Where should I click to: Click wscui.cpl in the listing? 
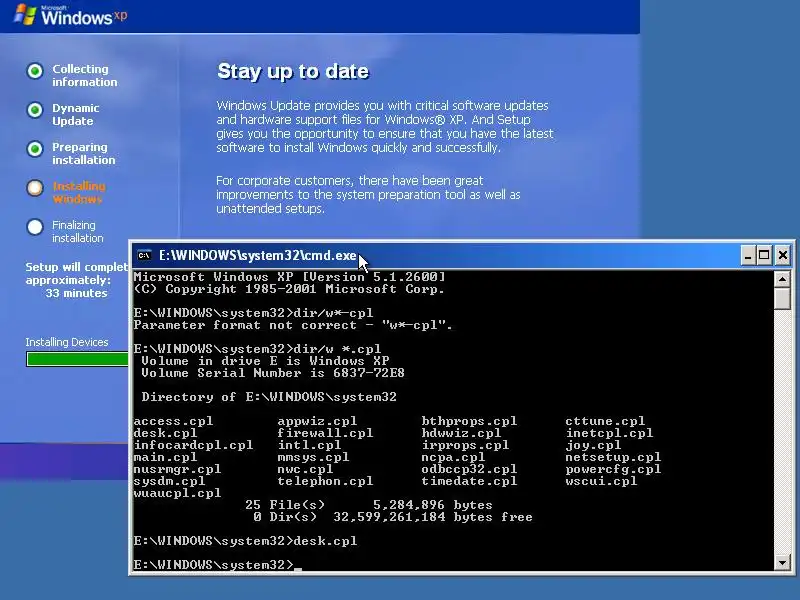[602, 481]
